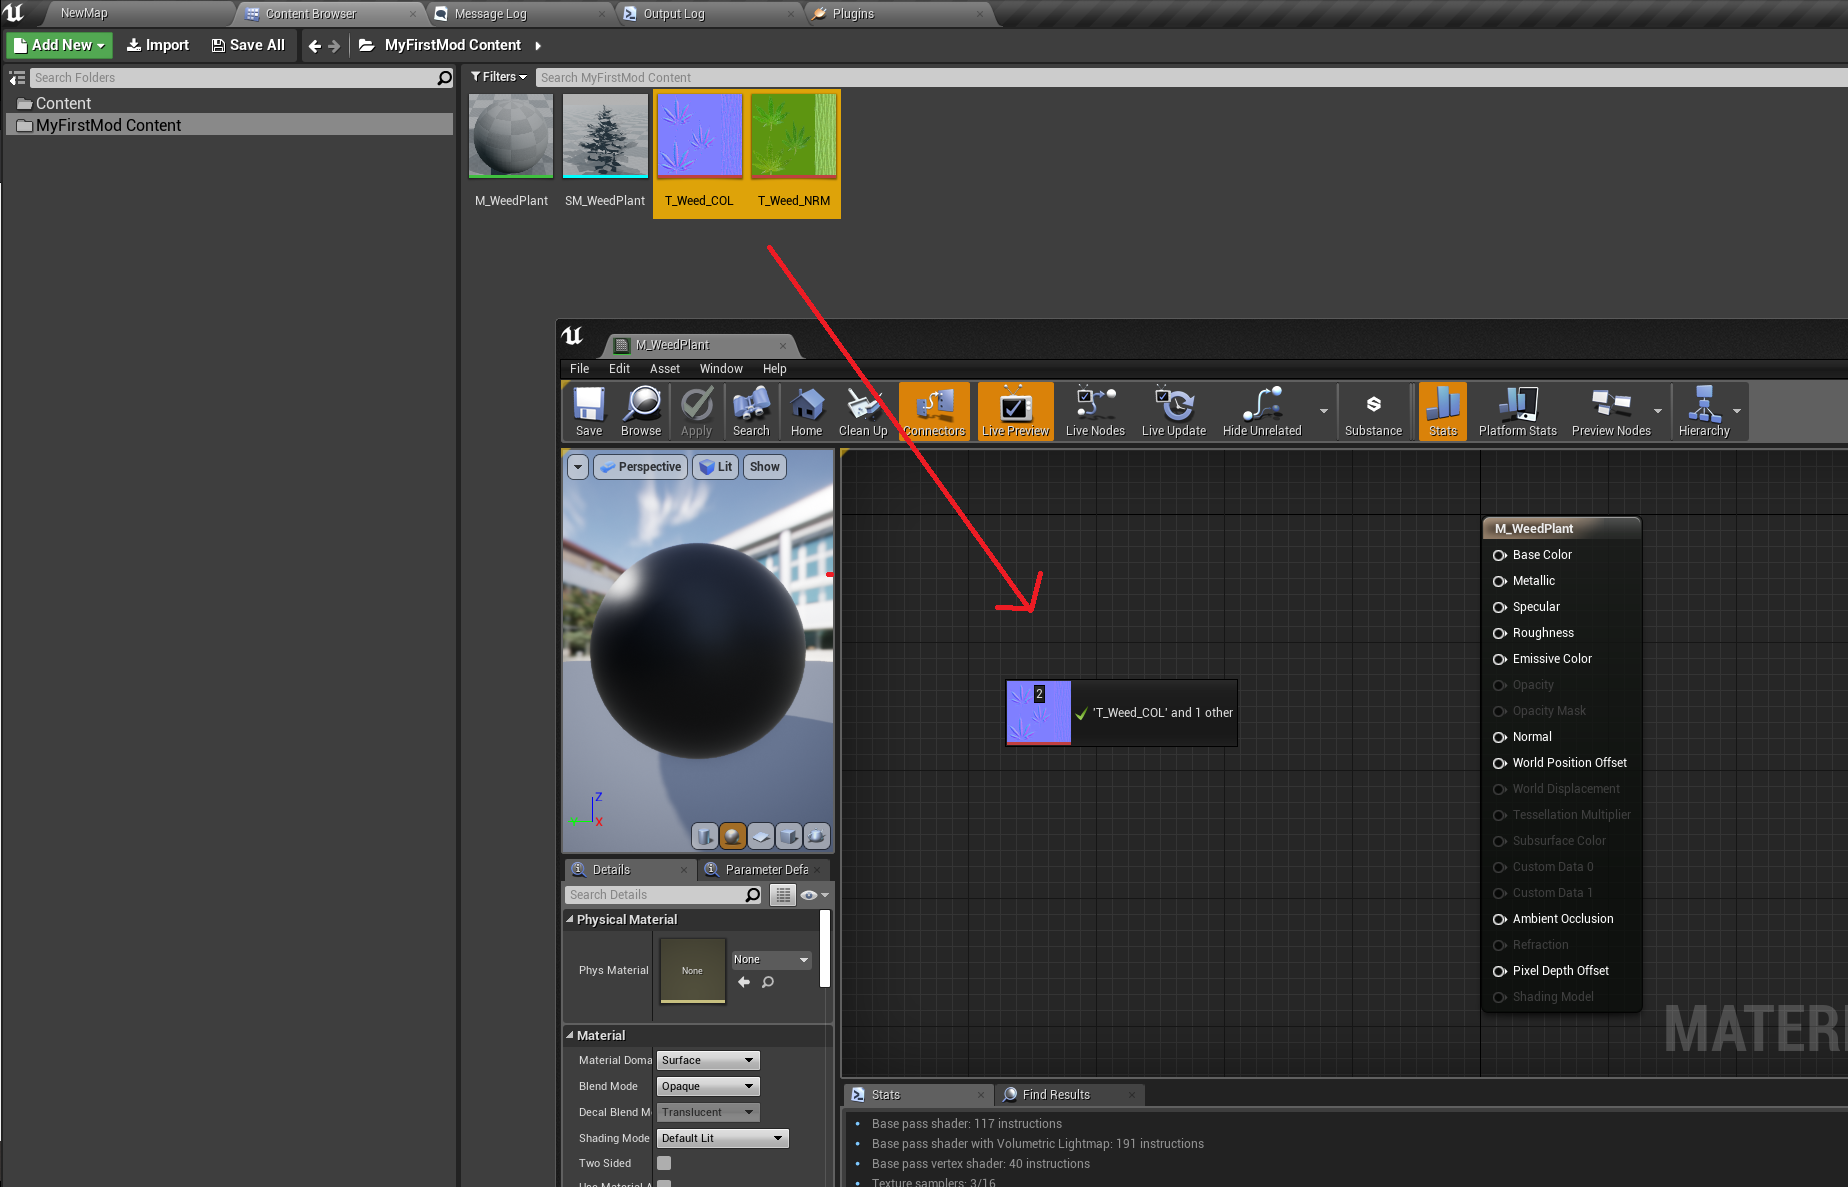Toggle Live Nodes

coord(1095,411)
